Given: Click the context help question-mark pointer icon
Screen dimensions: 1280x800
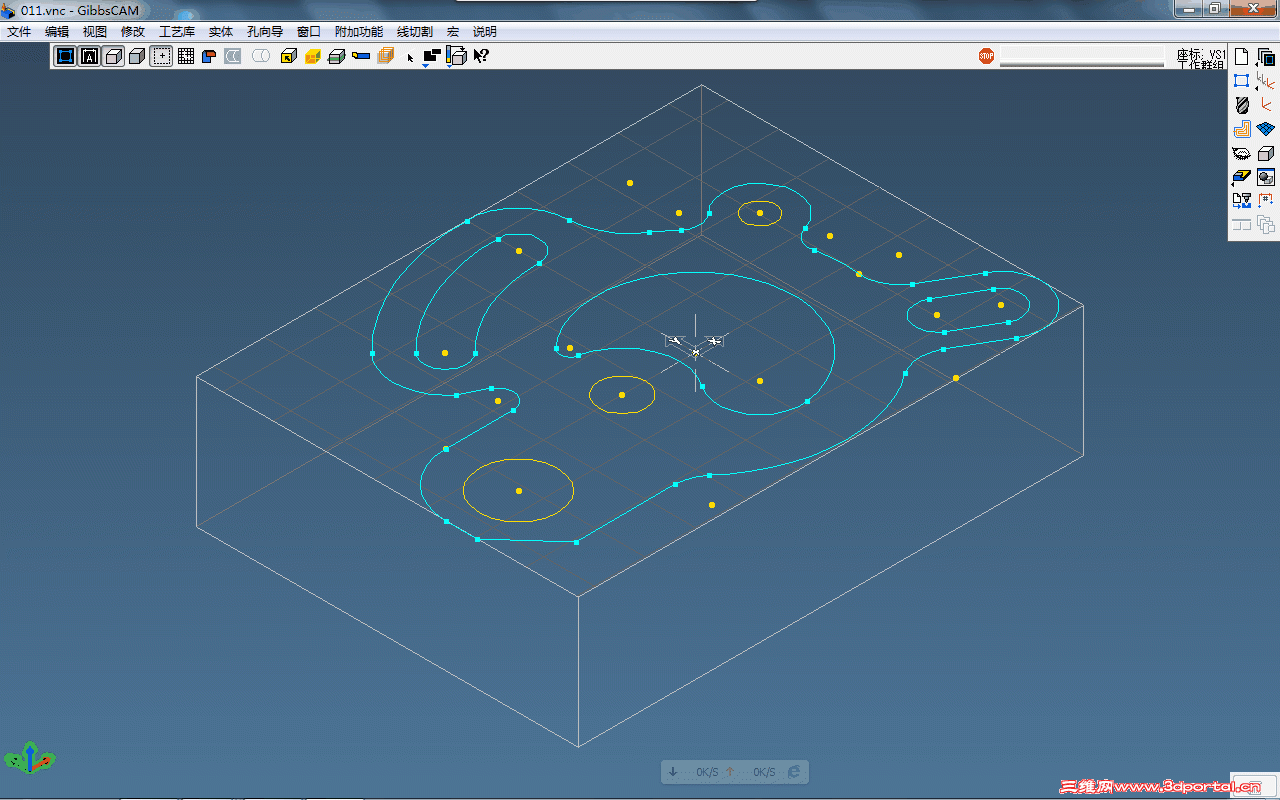Looking at the screenshot, I should [480, 56].
